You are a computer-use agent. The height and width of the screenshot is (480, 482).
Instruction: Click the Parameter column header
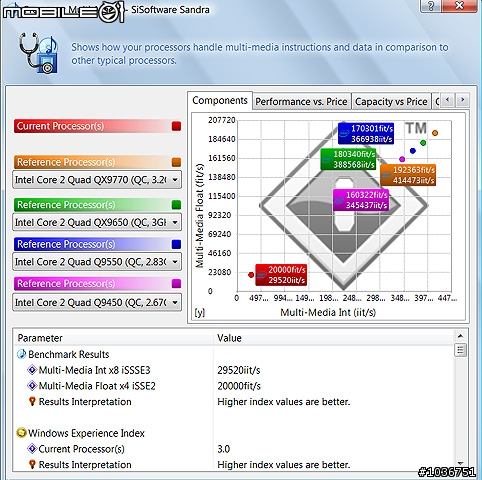click(x=113, y=338)
